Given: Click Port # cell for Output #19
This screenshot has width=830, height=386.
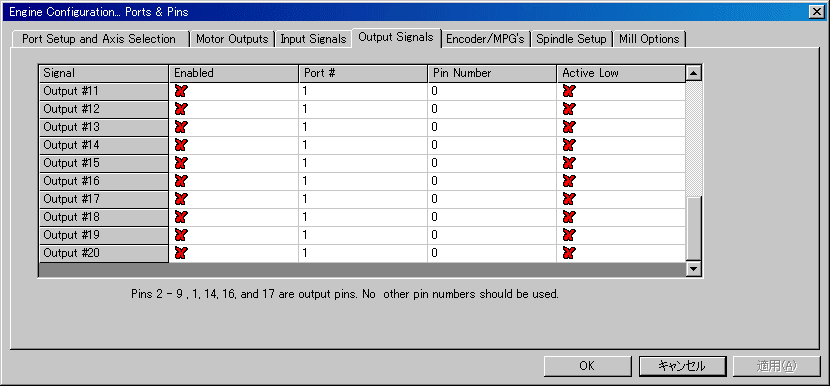Looking at the screenshot, I should pos(363,235).
